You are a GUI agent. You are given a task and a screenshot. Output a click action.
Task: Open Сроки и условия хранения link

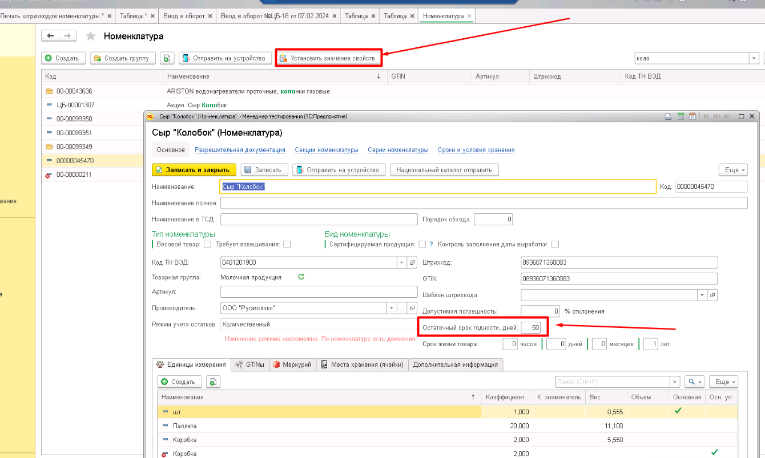(476, 150)
